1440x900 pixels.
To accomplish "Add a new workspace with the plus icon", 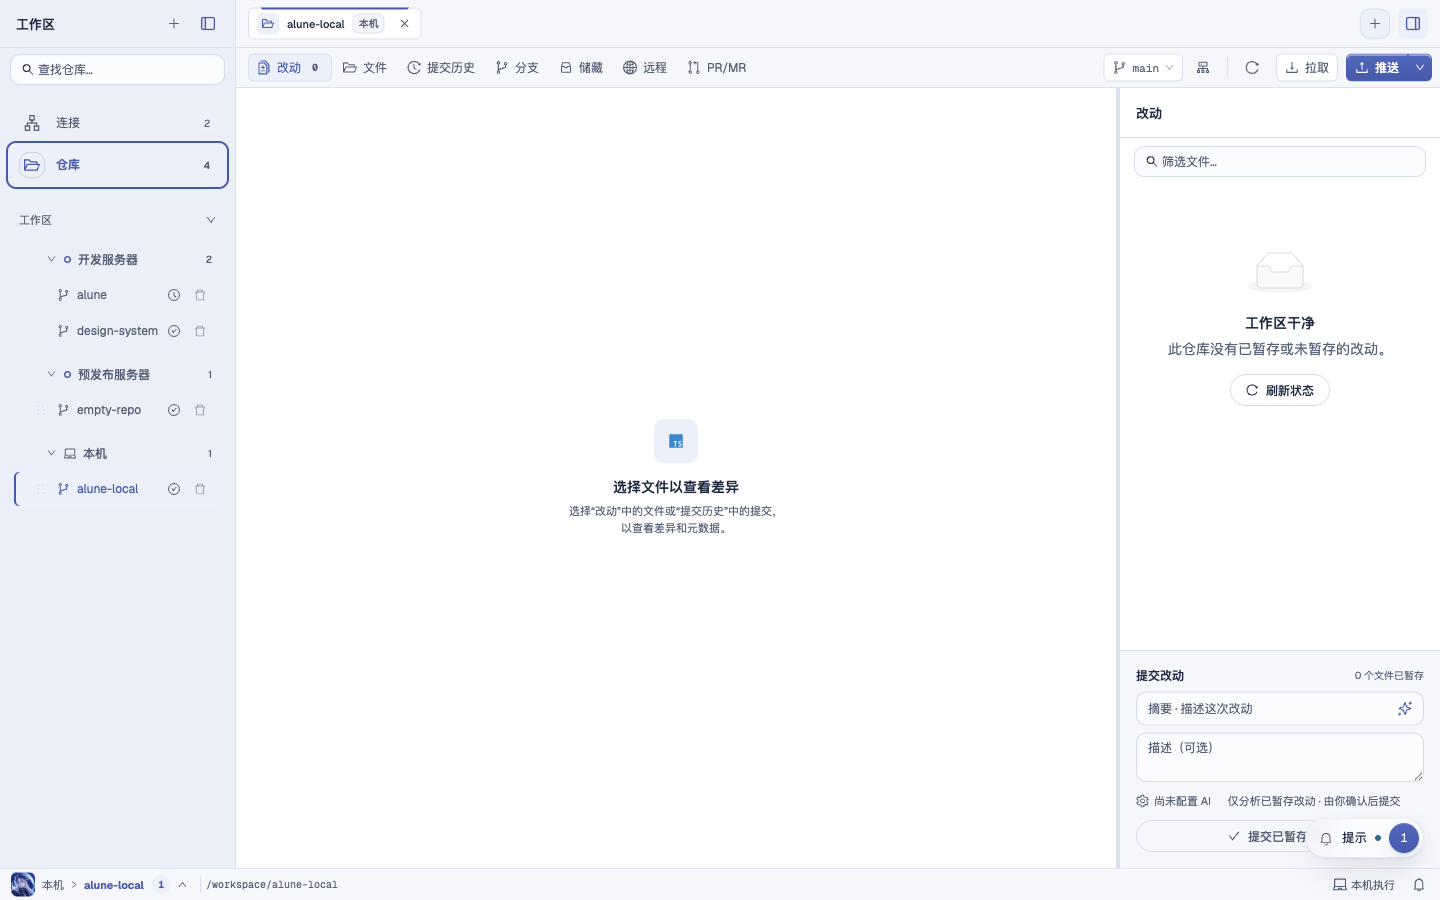I will tap(174, 24).
